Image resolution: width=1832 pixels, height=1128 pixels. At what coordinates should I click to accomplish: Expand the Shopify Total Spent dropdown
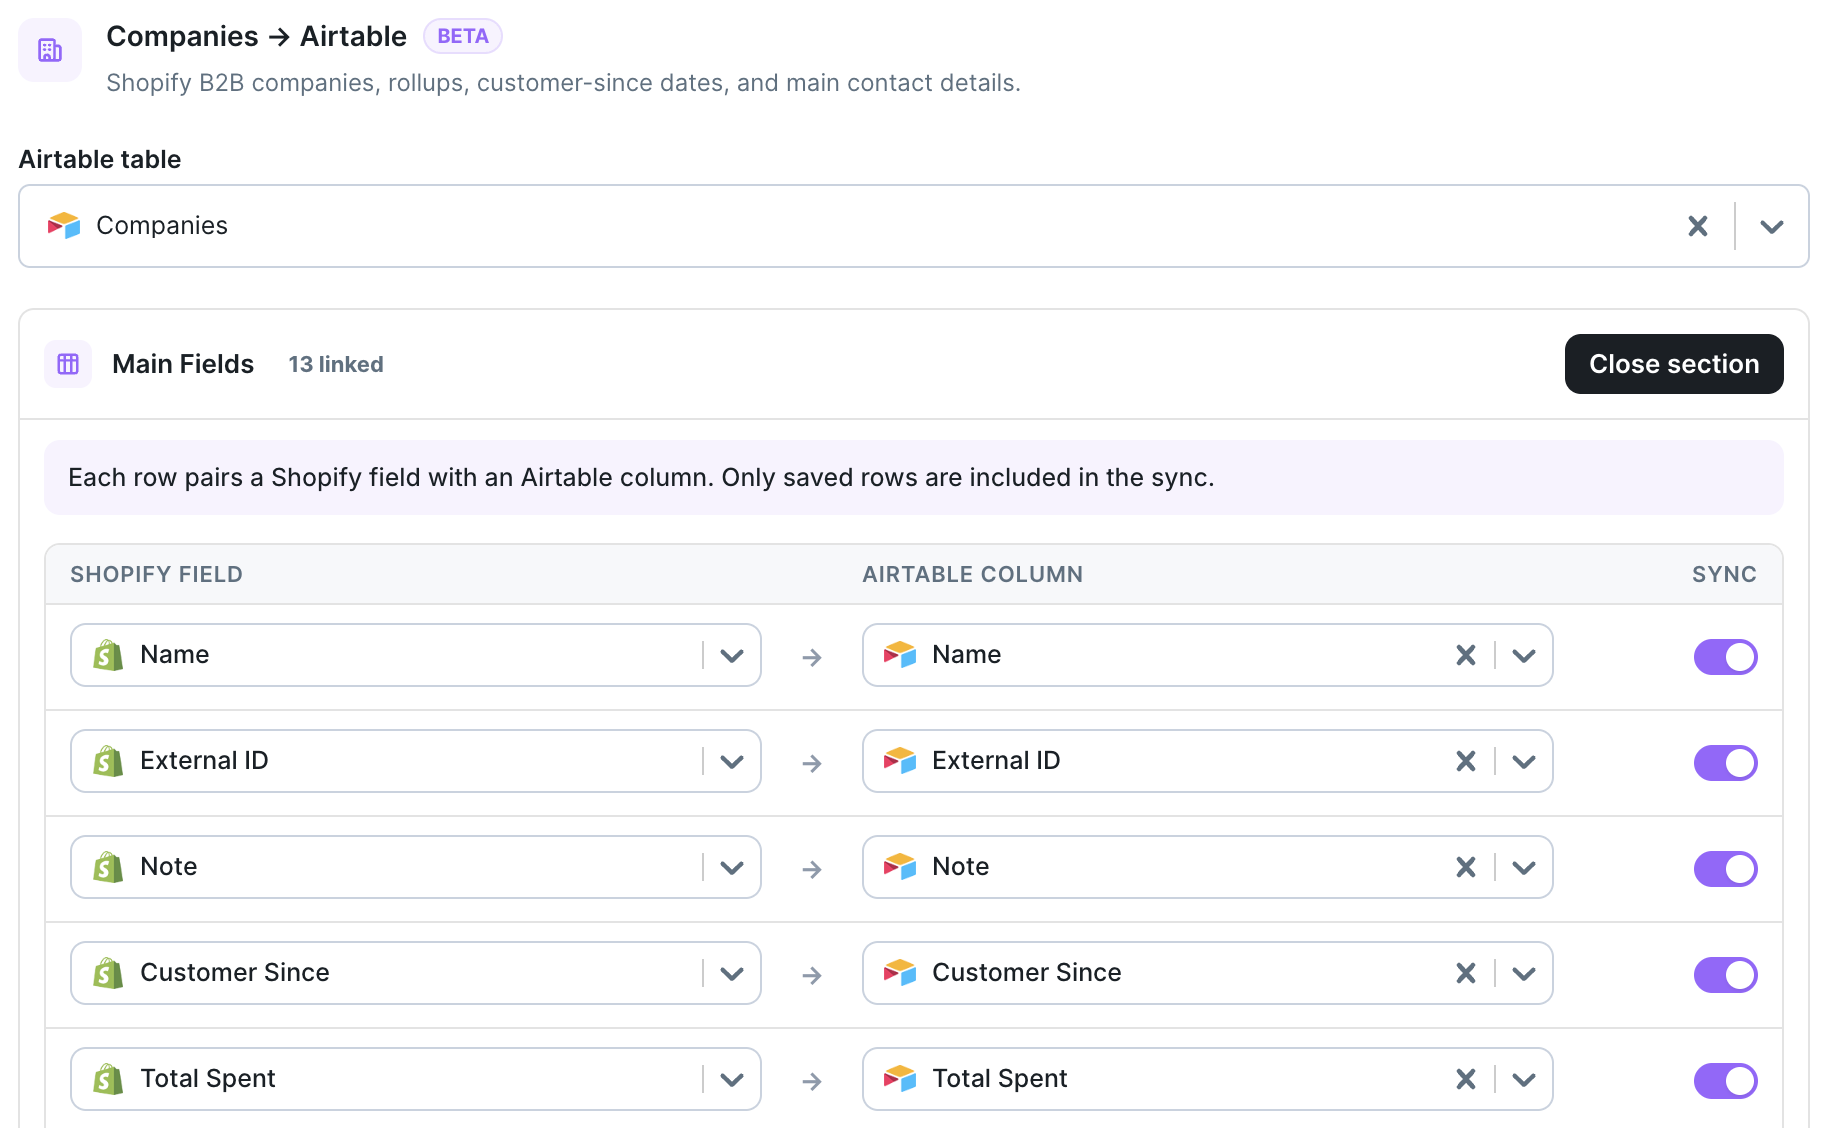pos(732,1080)
